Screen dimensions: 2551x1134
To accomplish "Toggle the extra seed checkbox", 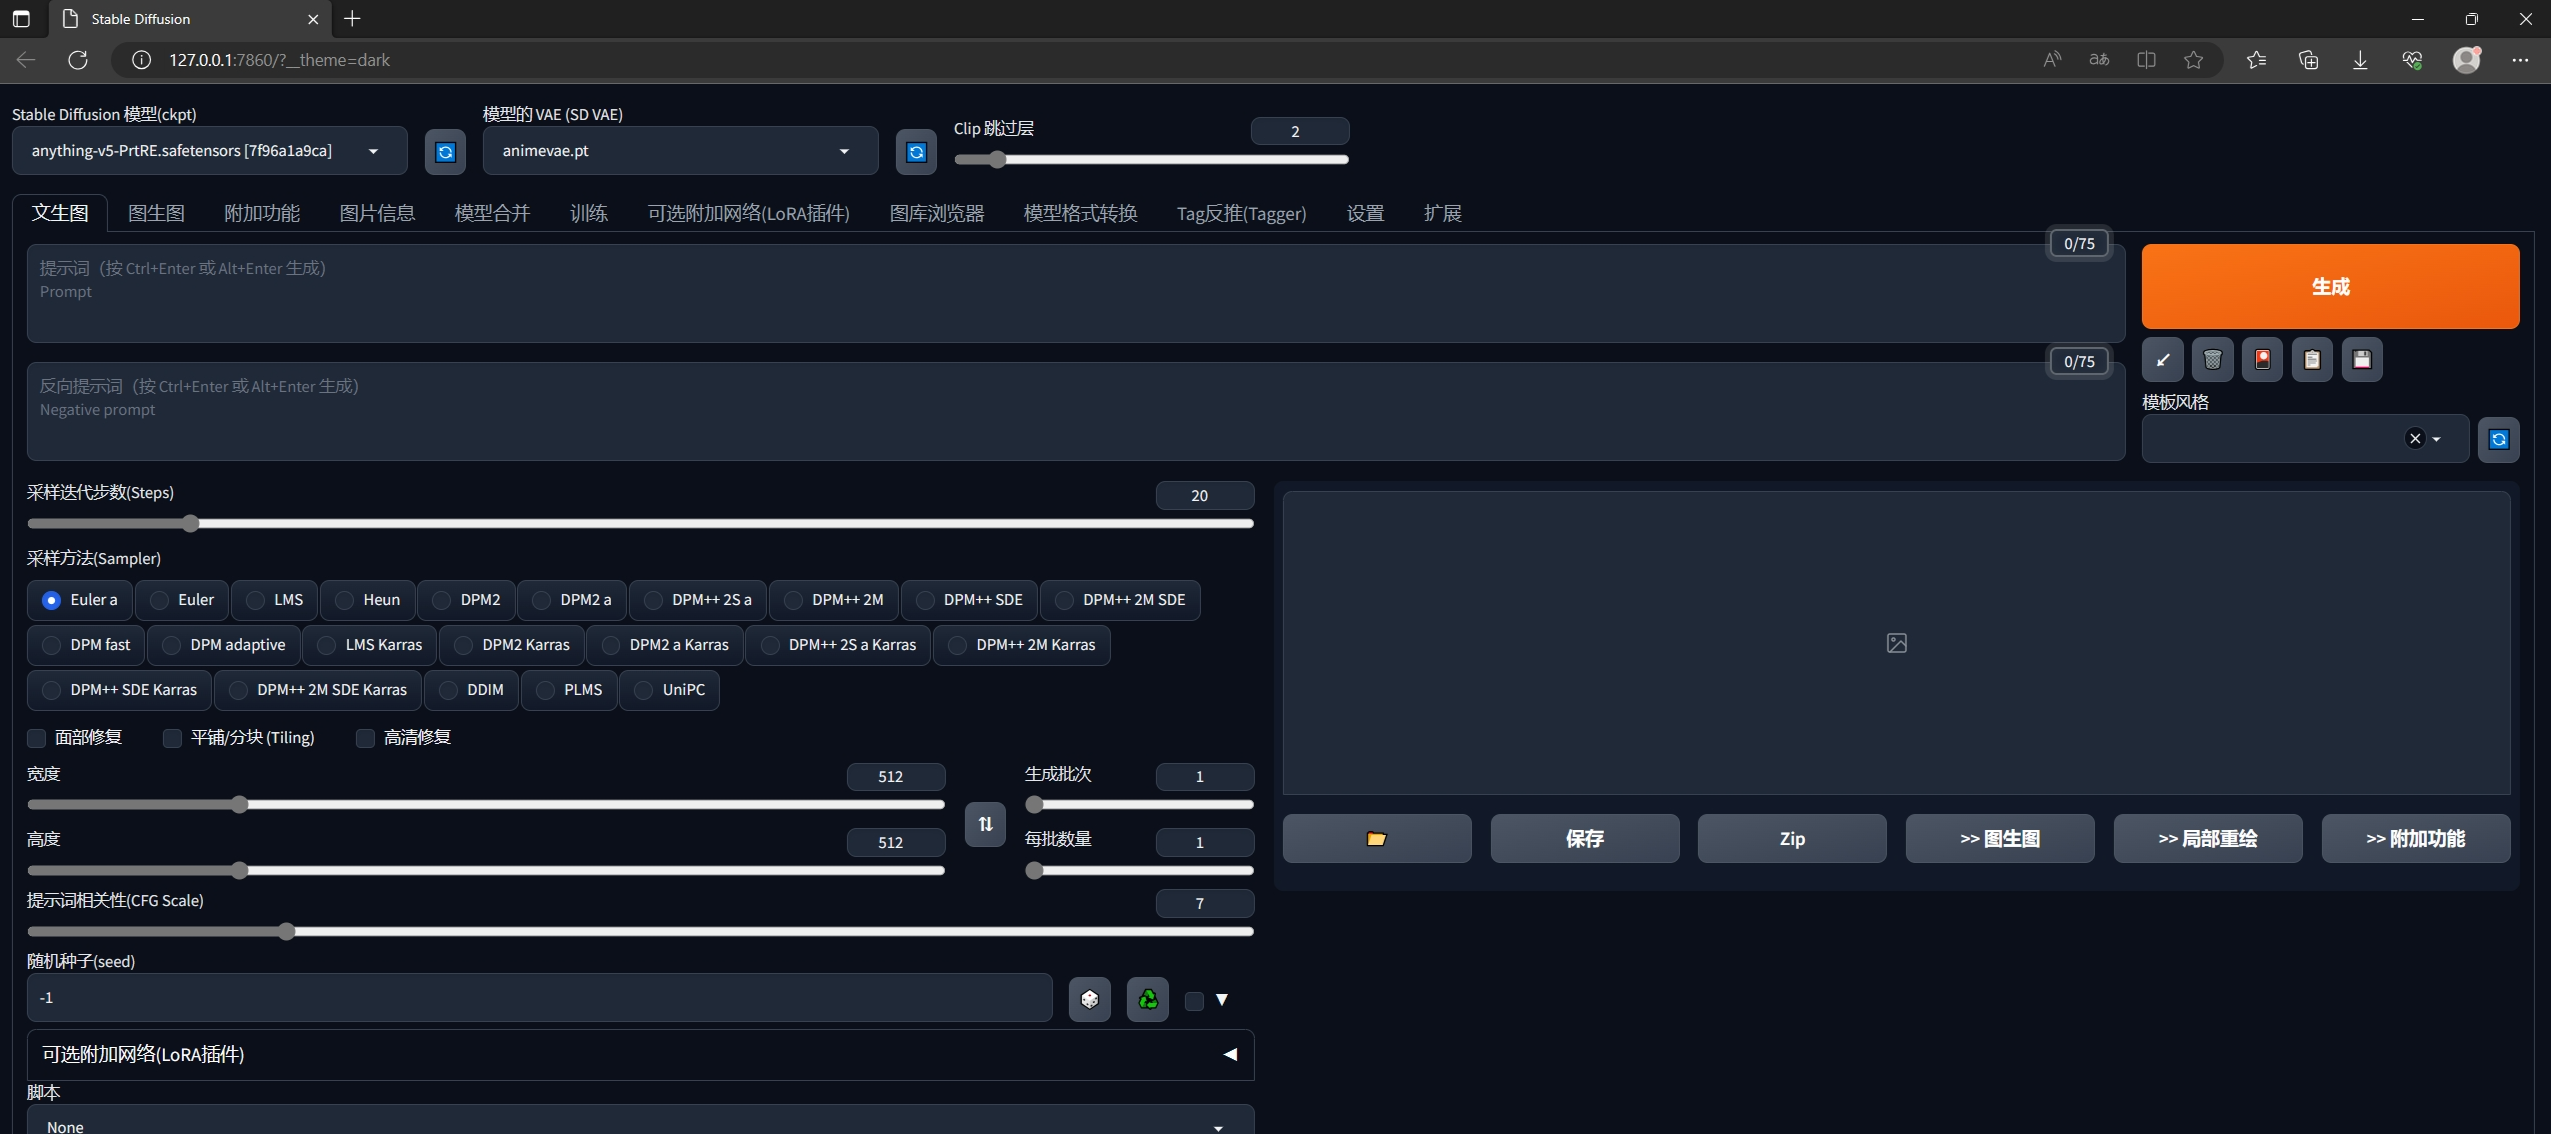I will (1194, 1001).
